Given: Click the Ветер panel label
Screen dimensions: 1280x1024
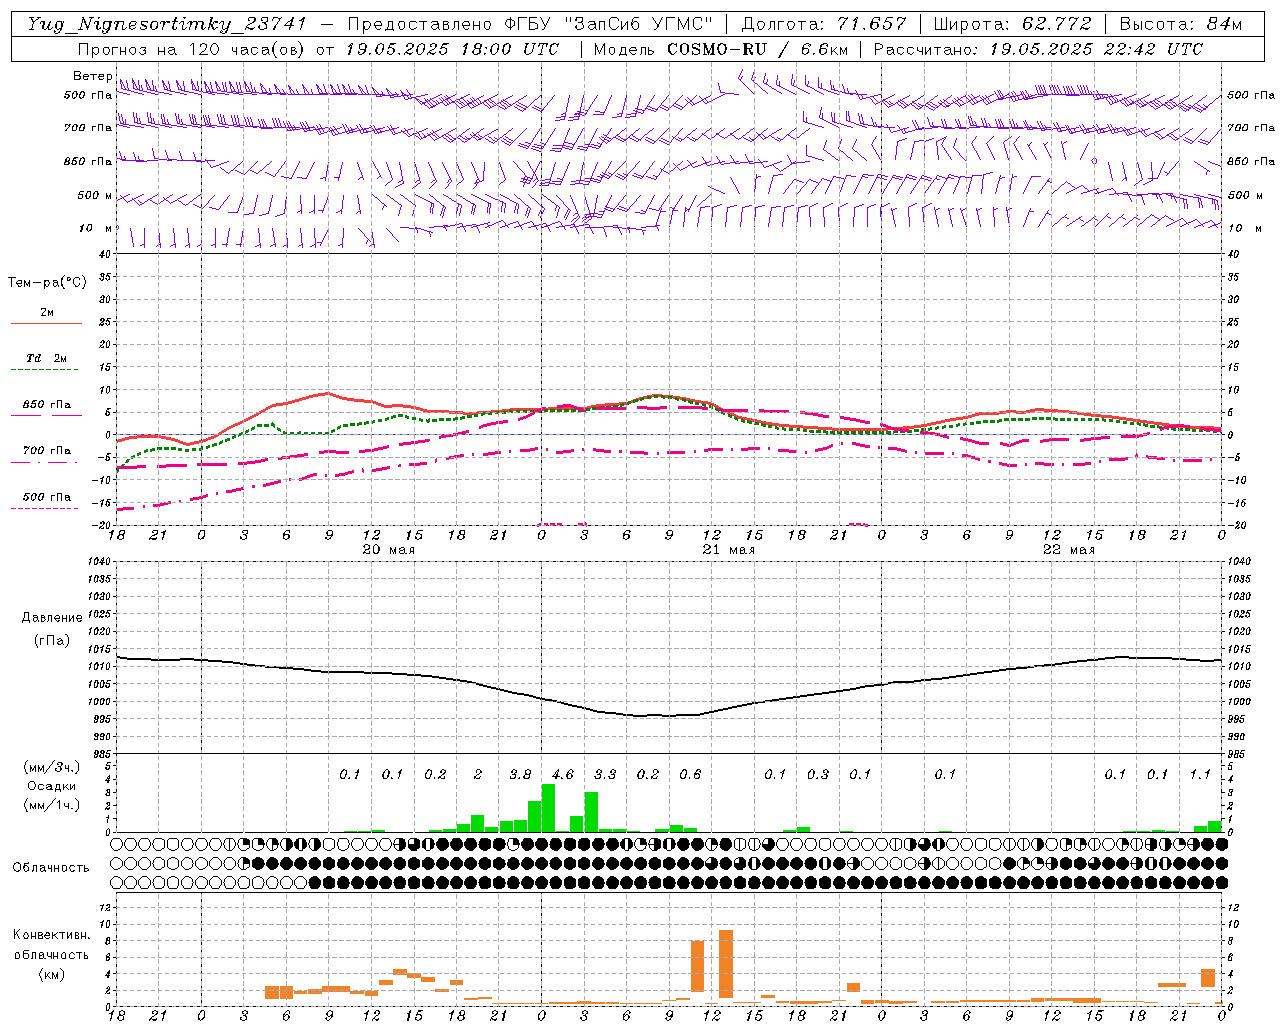Looking at the screenshot, I should pos(92,76).
